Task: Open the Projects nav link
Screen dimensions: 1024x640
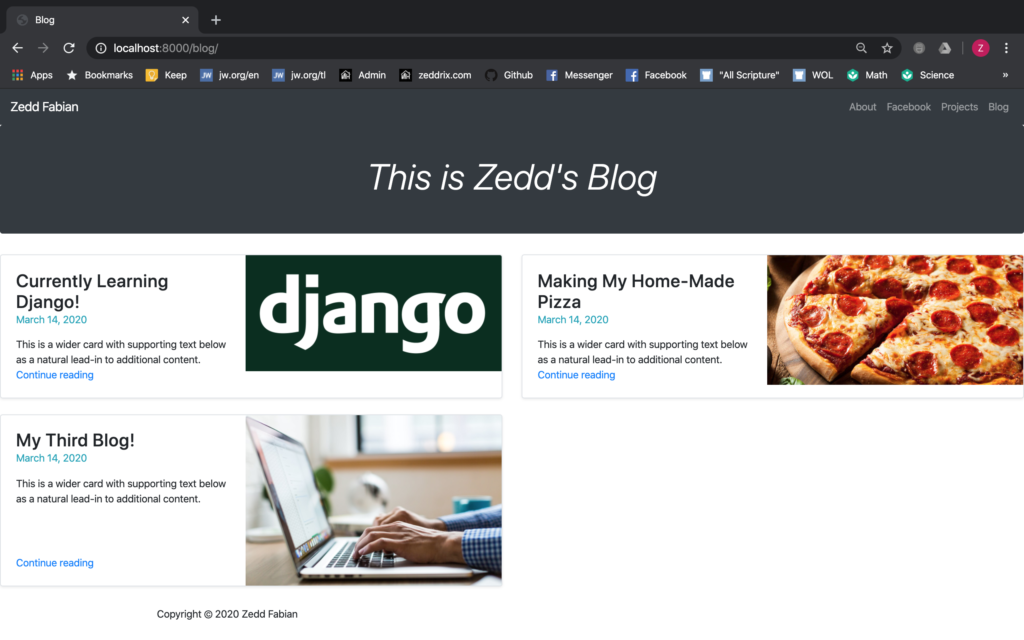Action: point(959,106)
